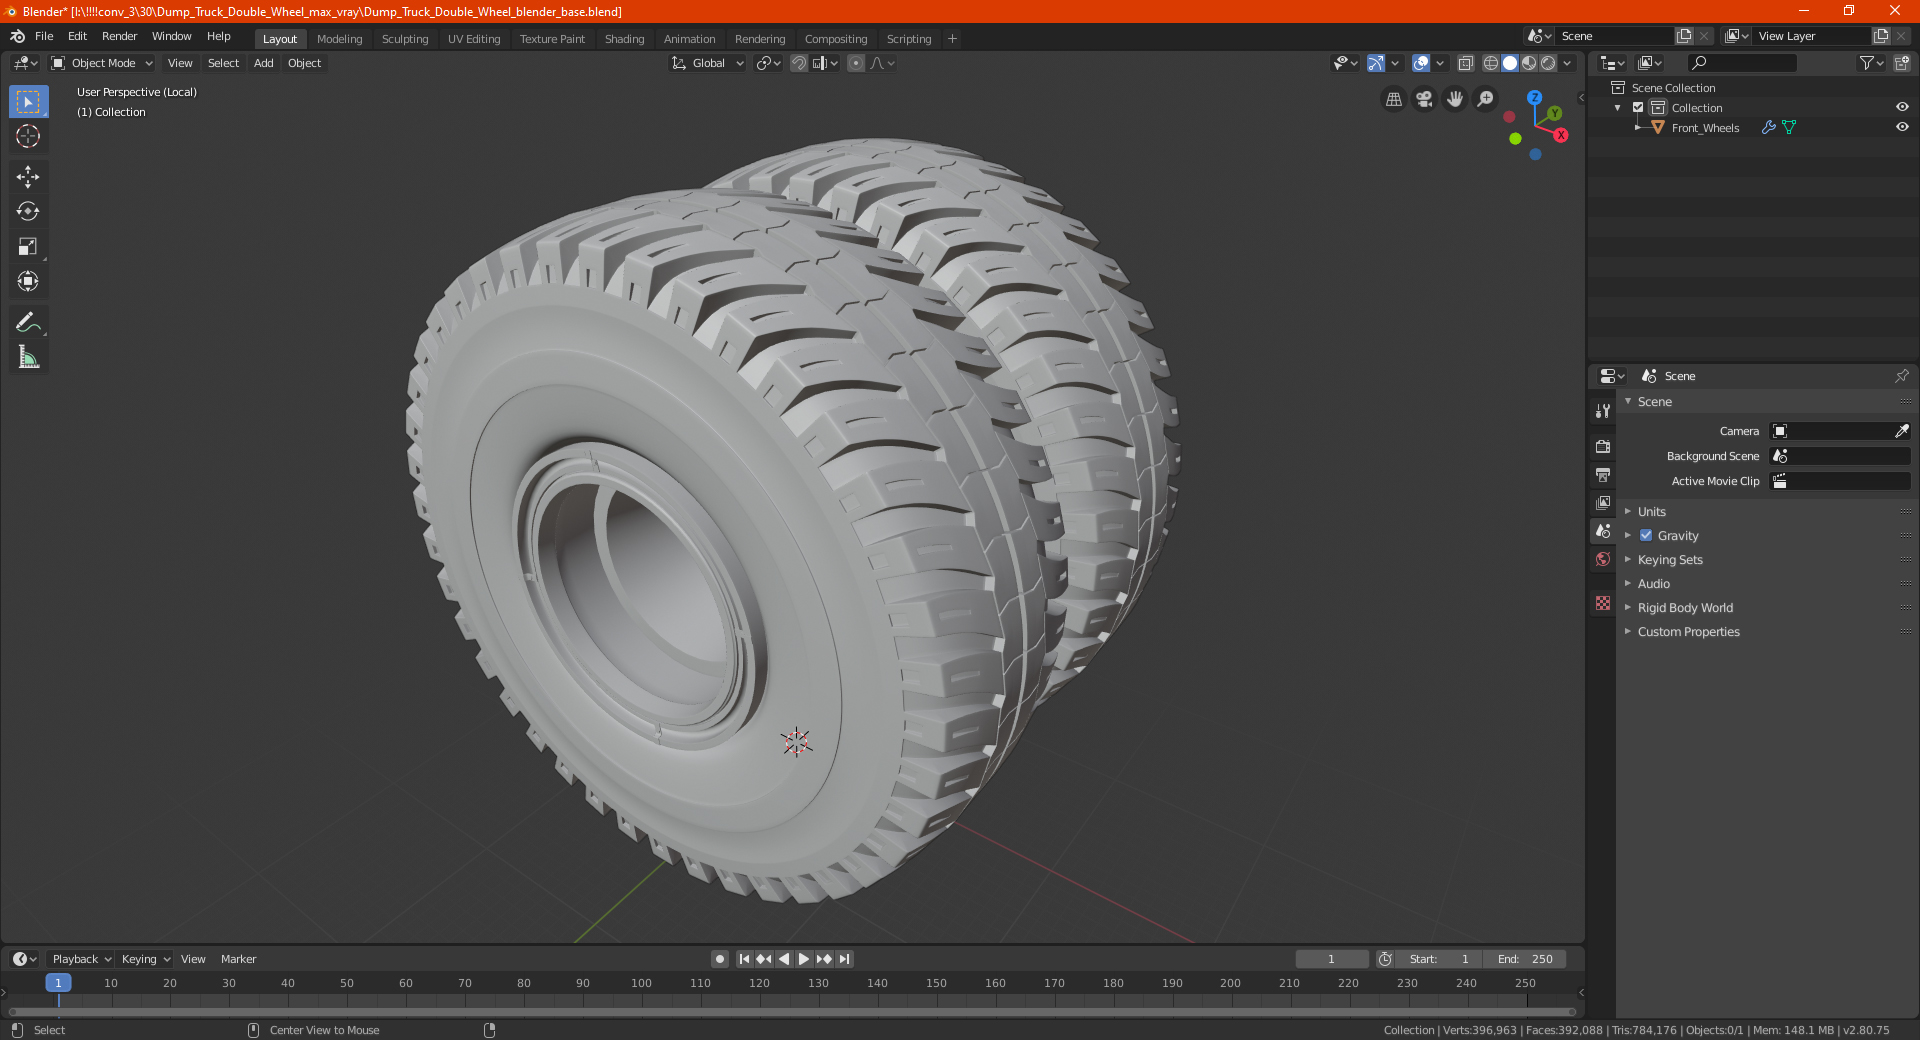Toggle the Gravity checkbox

pos(1646,536)
